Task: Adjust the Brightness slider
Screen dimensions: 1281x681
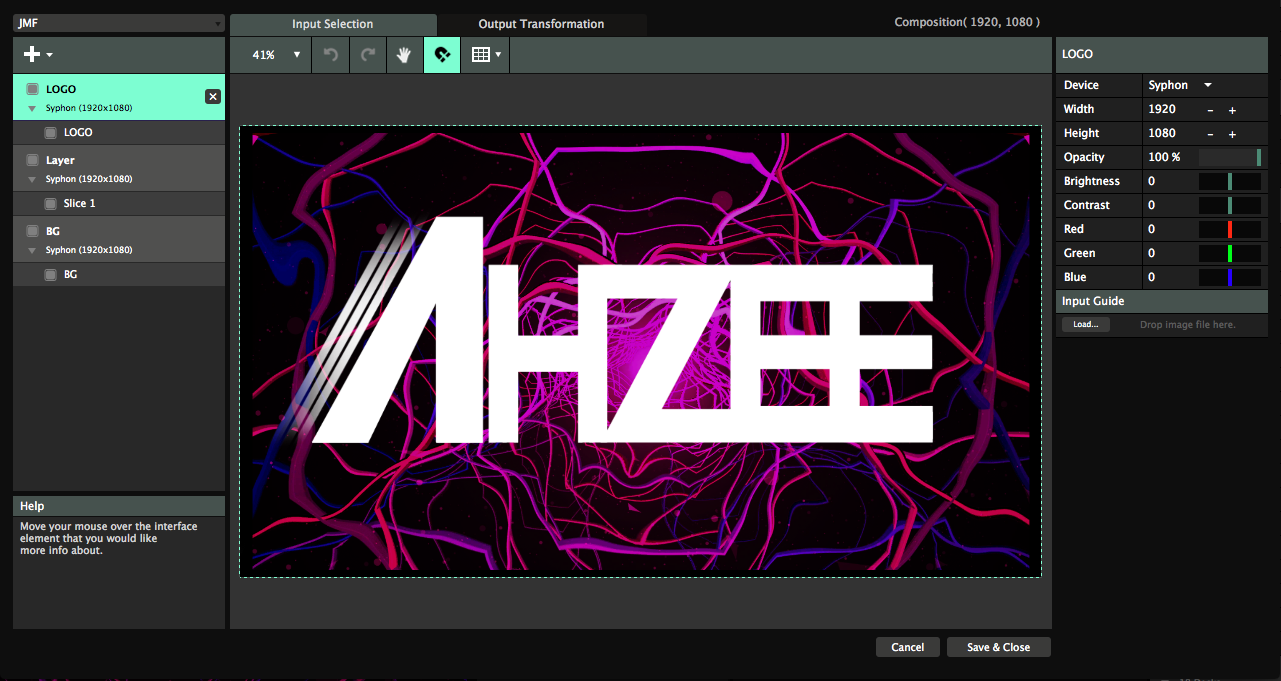Action: [1230, 181]
